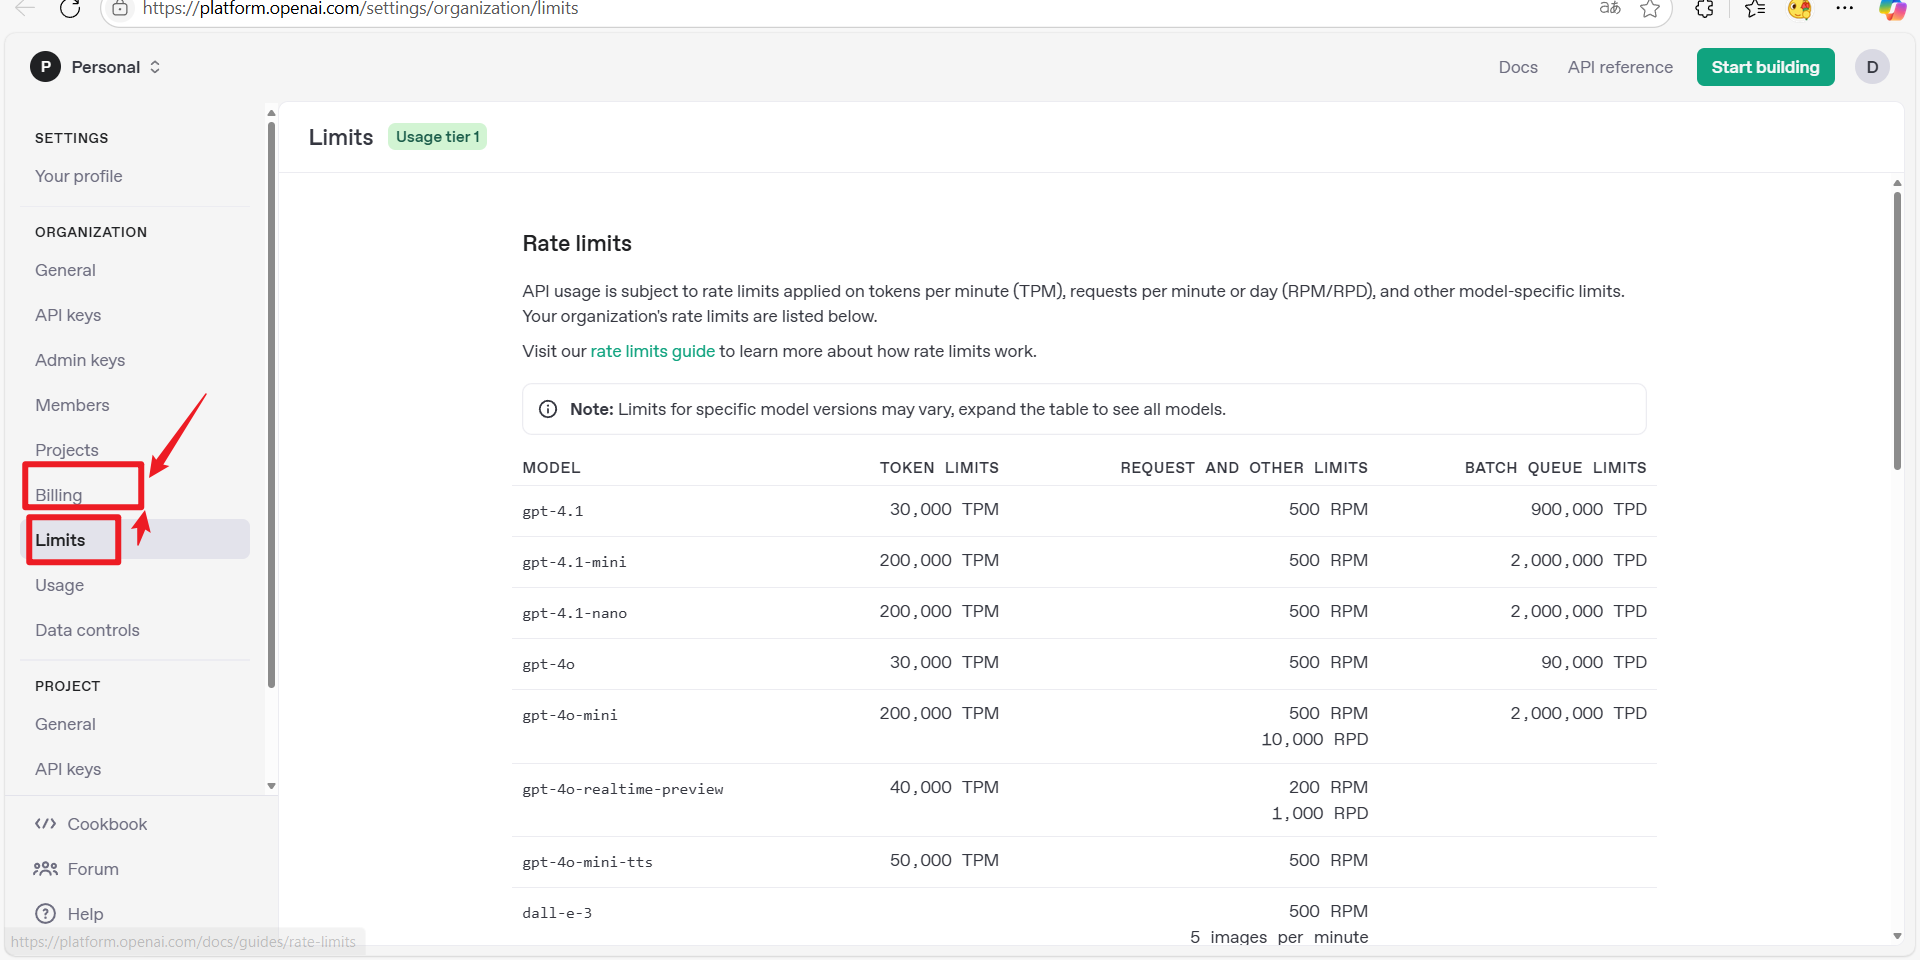The width and height of the screenshot is (1920, 960).
Task: Click the Forum people icon
Action: point(45,869)
